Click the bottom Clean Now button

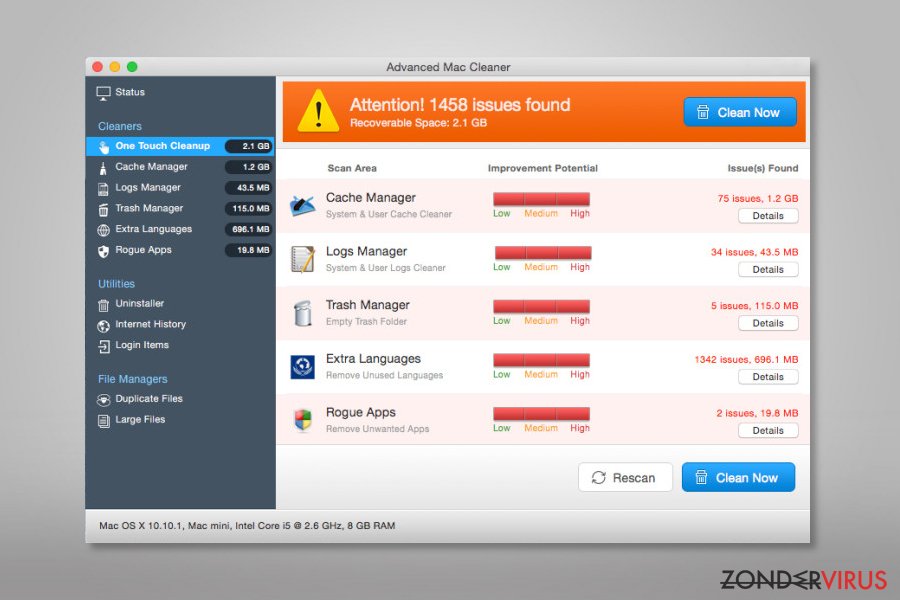(x=738, y=477)
